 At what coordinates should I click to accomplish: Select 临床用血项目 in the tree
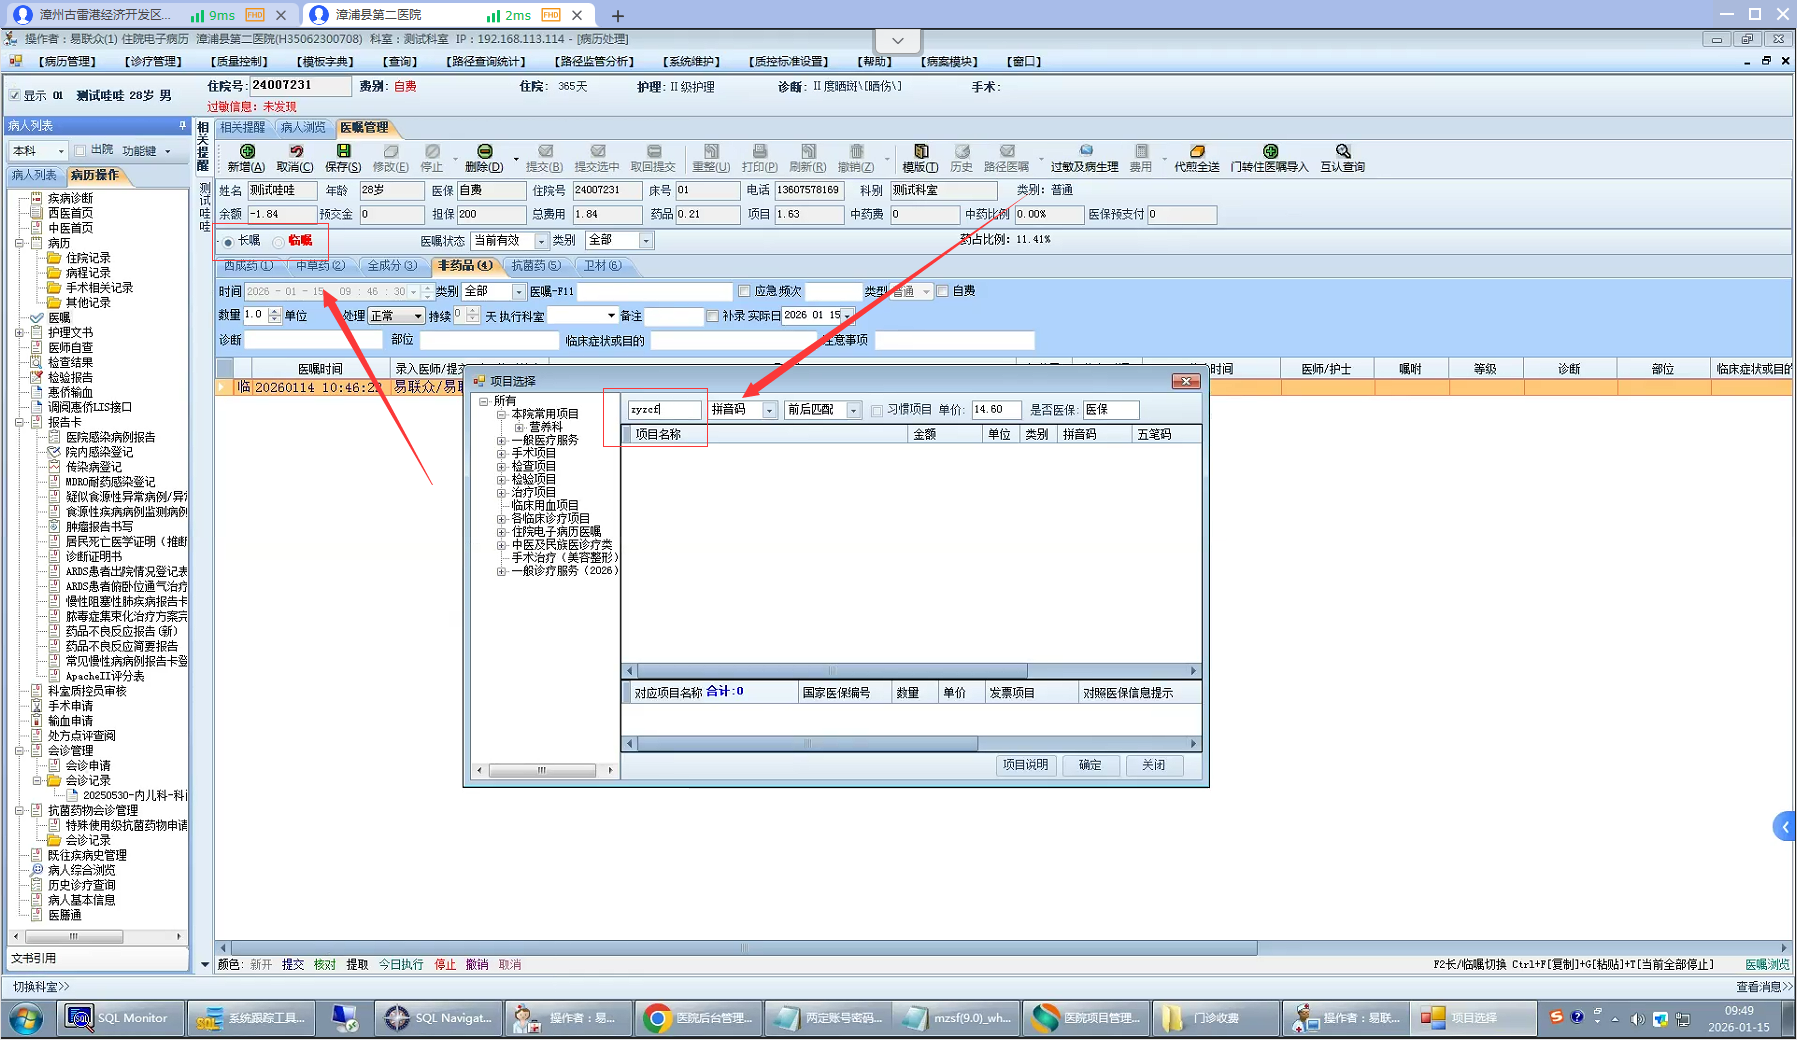pyautogui.click(x=545, y=506)
